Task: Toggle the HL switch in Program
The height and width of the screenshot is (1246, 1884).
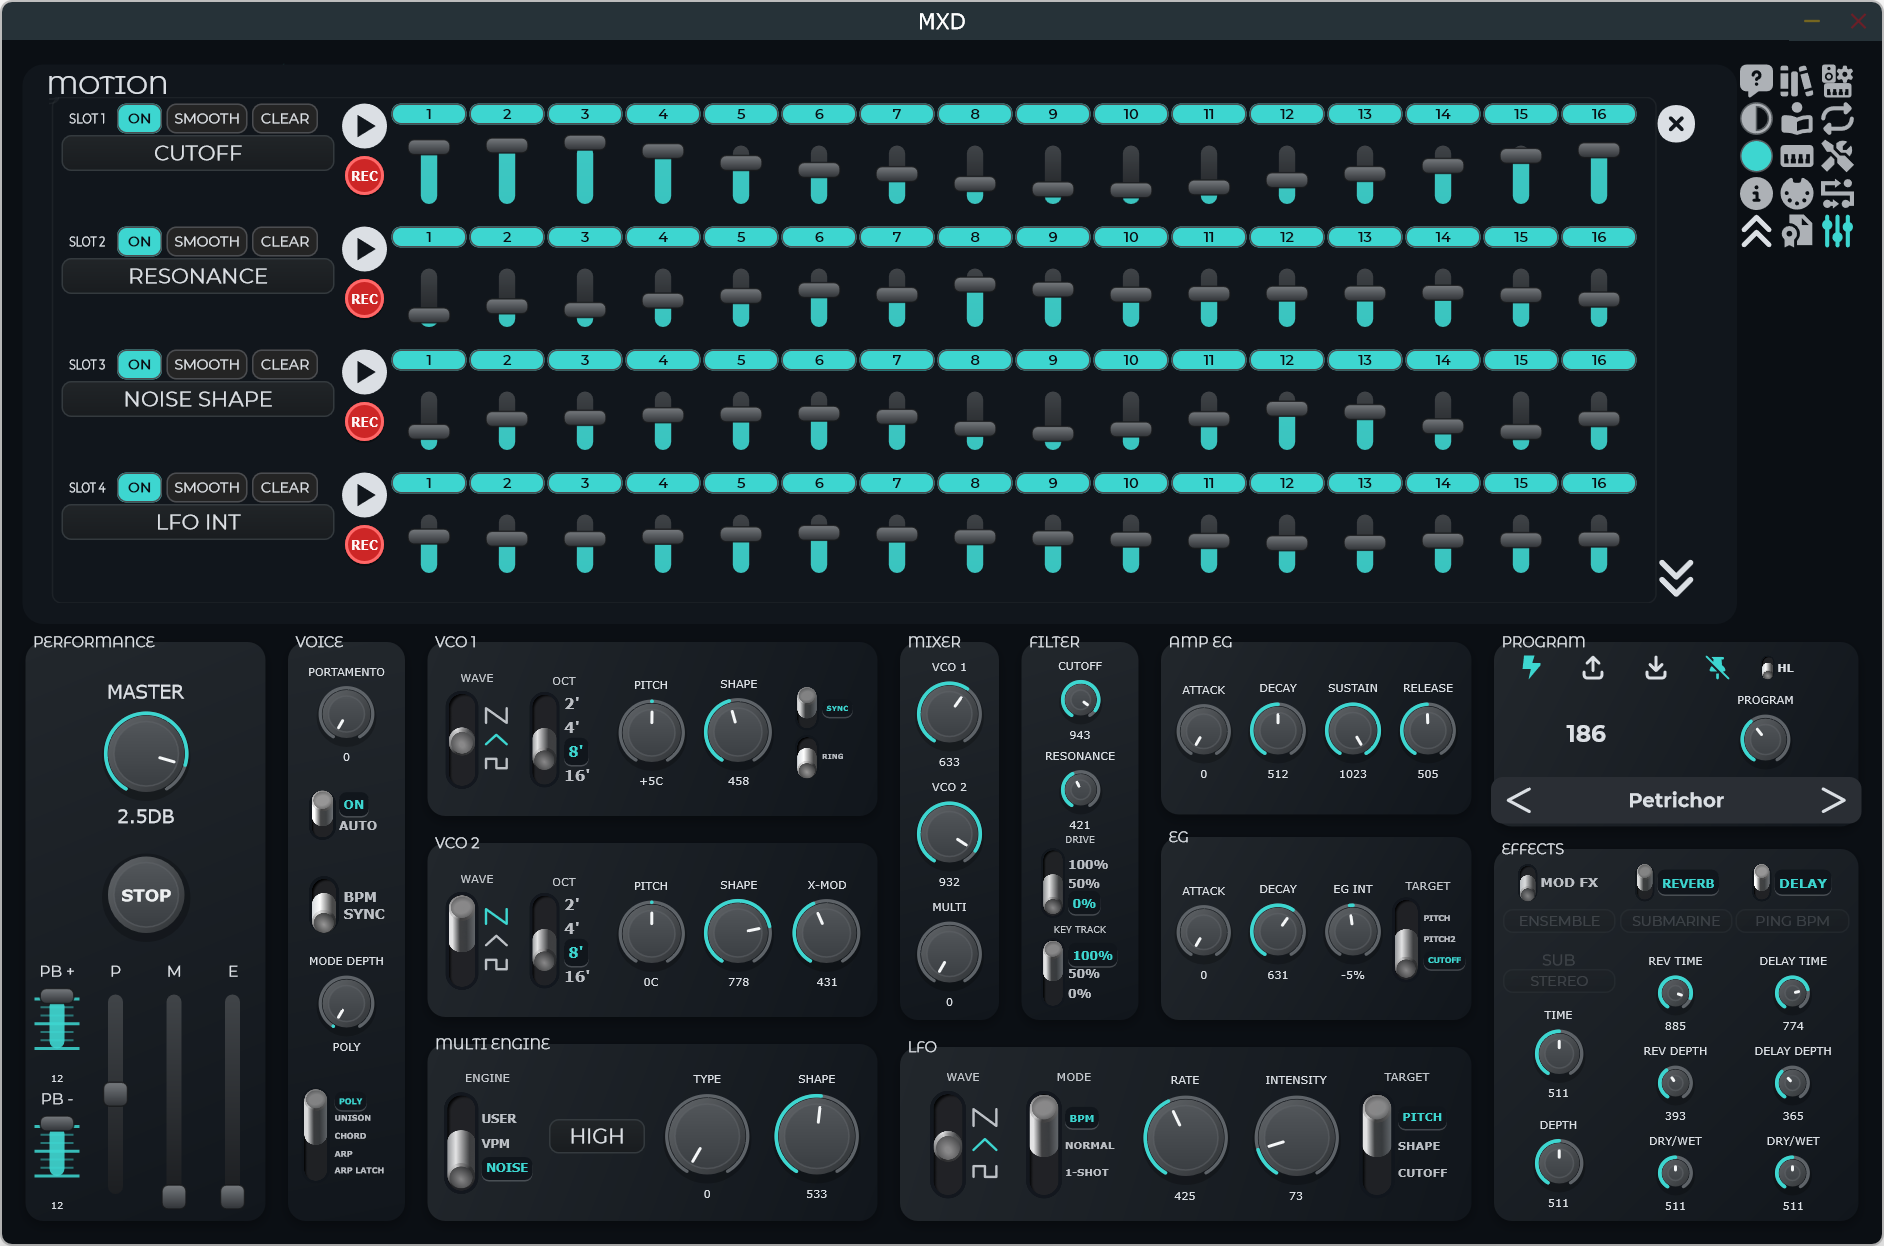Action: [1767, 668]
